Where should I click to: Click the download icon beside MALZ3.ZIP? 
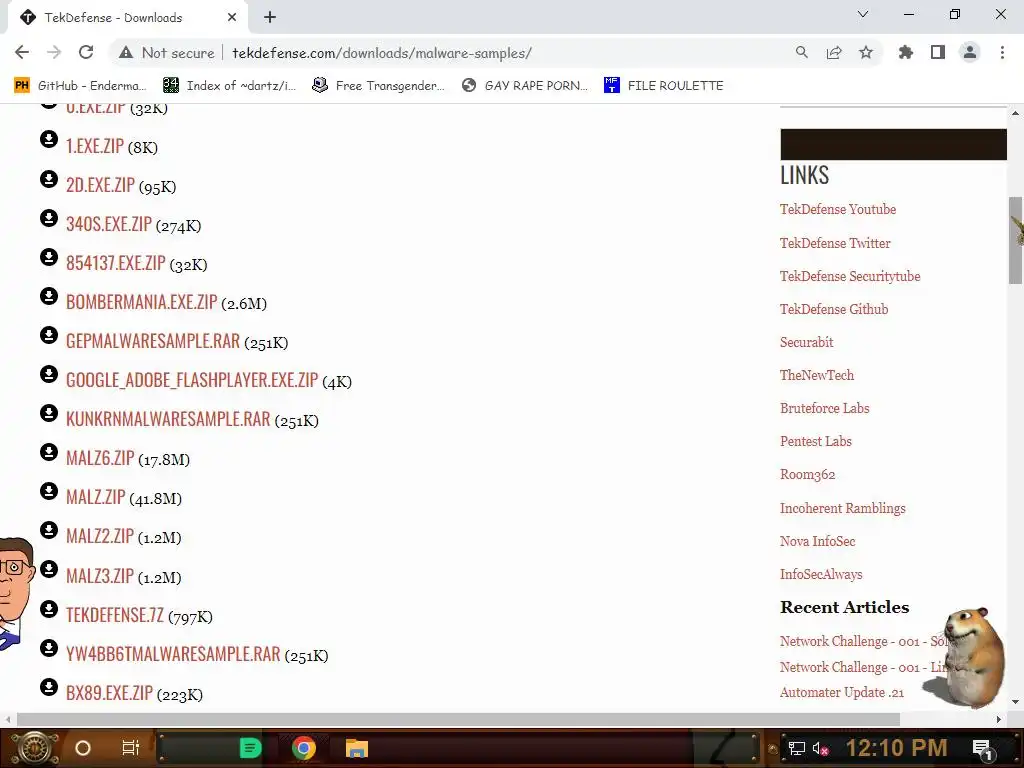[x=49, y=569]
